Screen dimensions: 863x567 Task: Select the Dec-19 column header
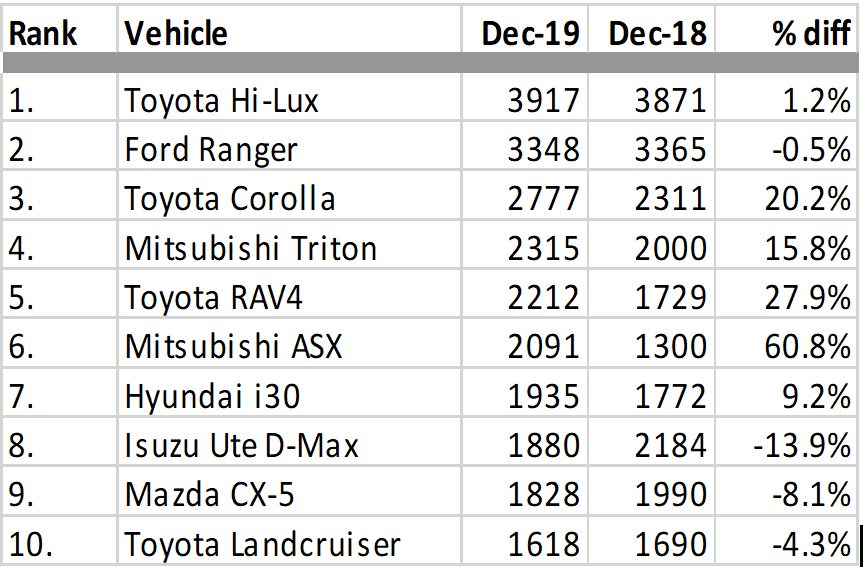530,34
